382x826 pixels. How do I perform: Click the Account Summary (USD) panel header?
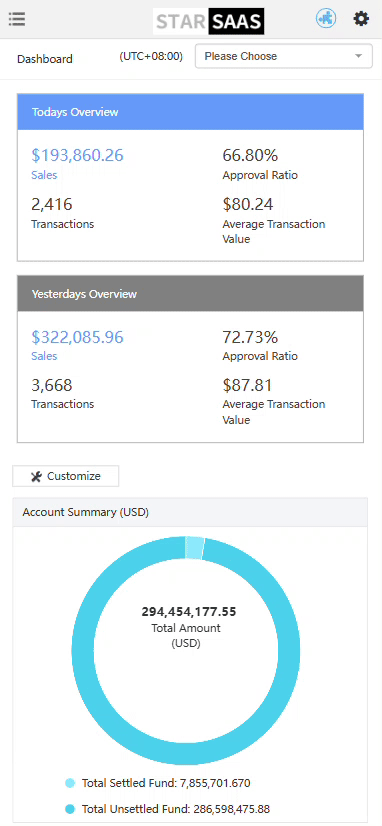190,512
